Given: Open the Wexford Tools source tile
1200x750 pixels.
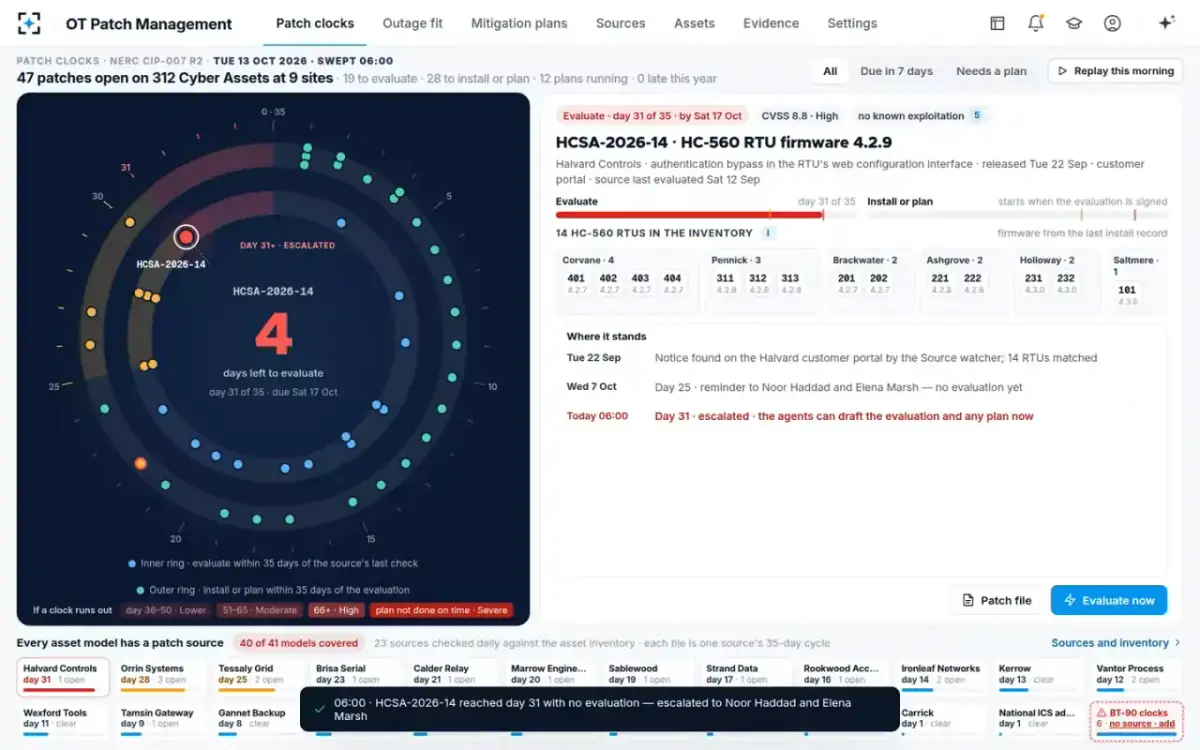Looking at the screenshot, I should tap(63, 720).
